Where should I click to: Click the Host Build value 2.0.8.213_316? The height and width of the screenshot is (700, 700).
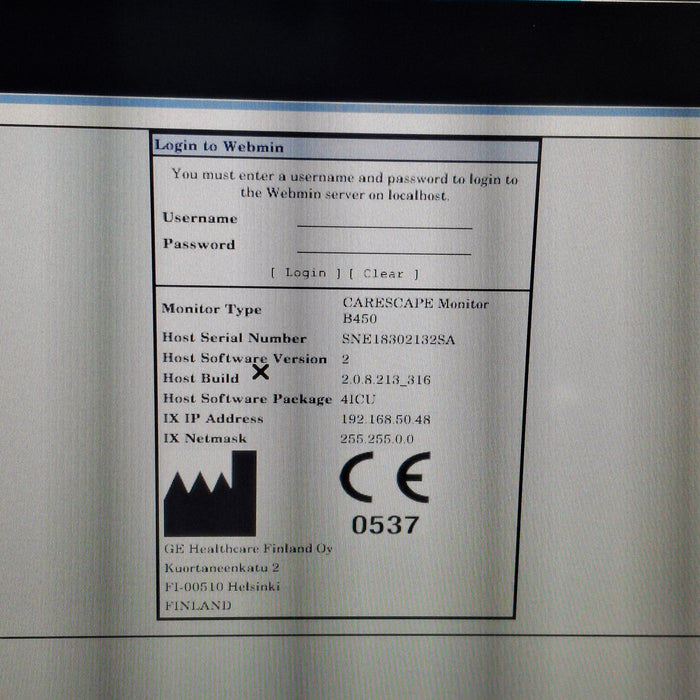[386, 380]
